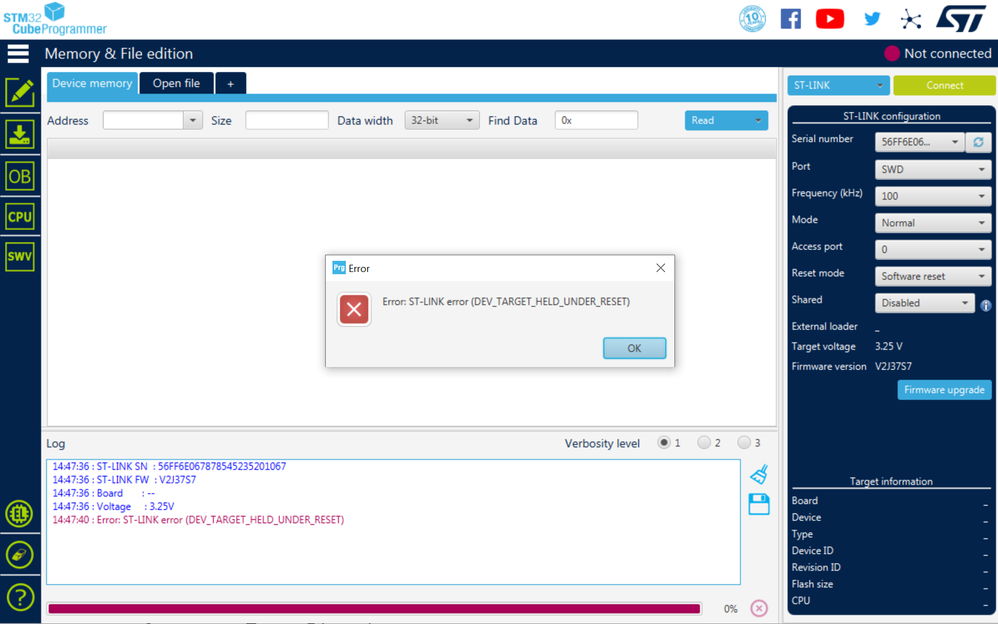Click the ST logo
Viewport: 998px width, 624px height.
pyautogui.click(x=961, y=19)
